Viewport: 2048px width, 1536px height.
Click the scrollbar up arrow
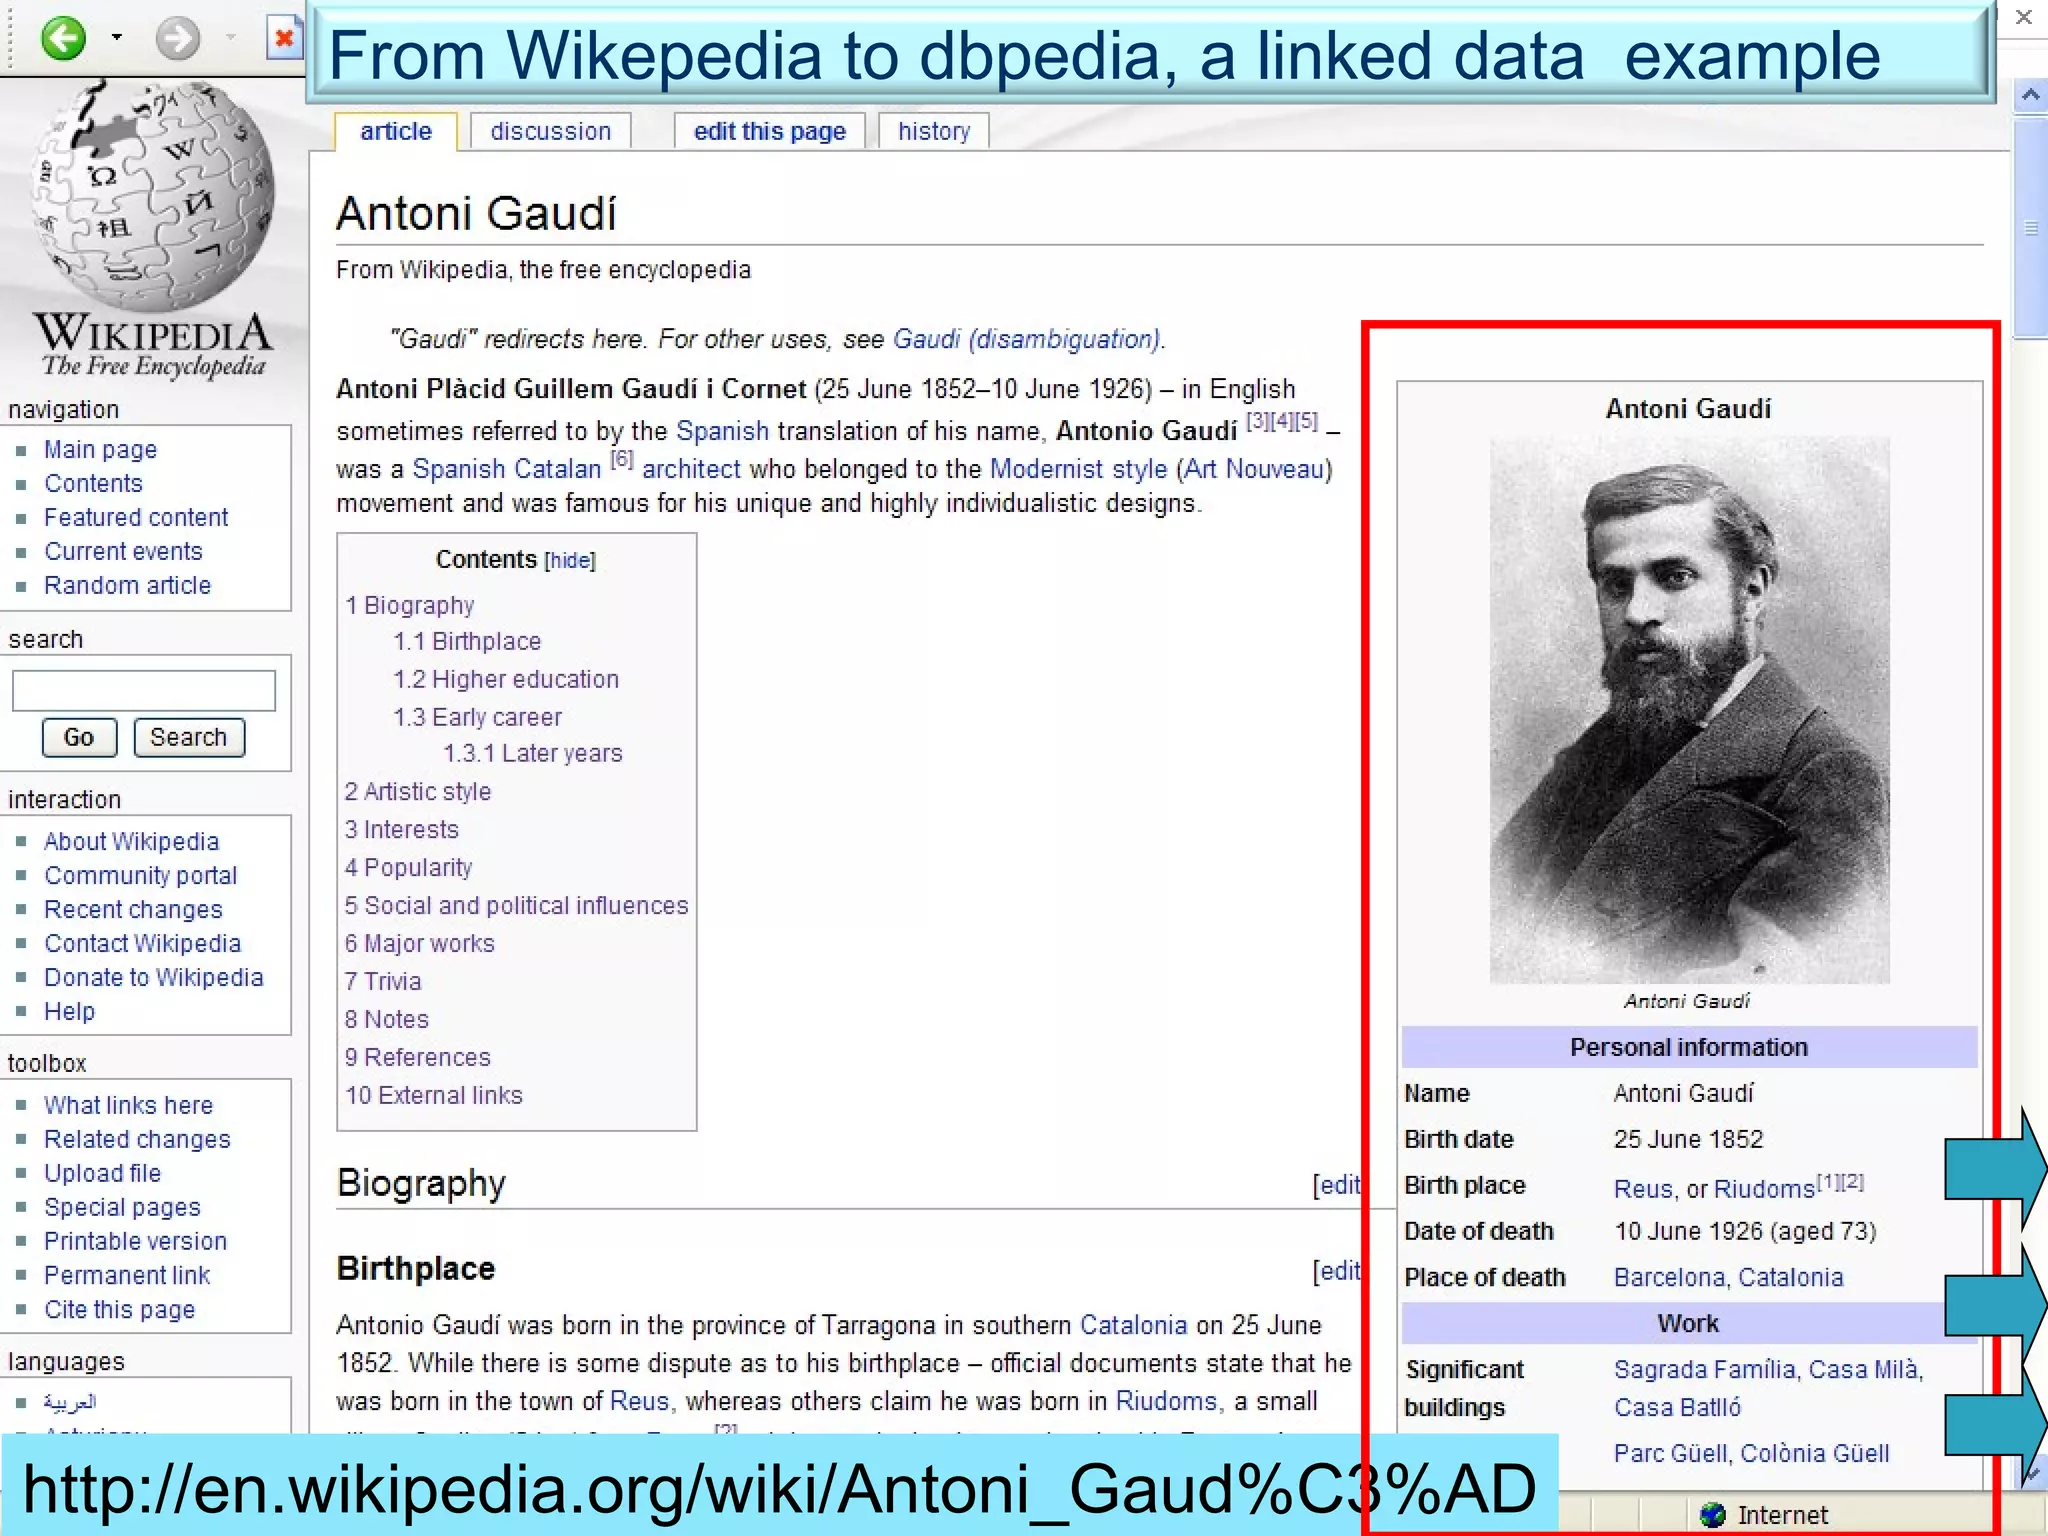point(2030,96)
